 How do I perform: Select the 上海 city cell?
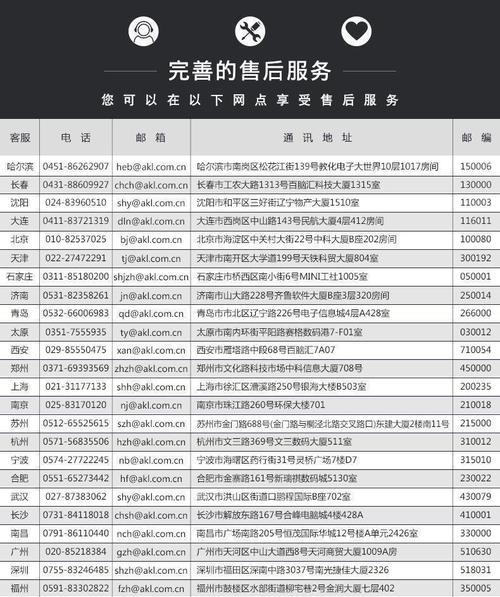(x=20, y=386)
